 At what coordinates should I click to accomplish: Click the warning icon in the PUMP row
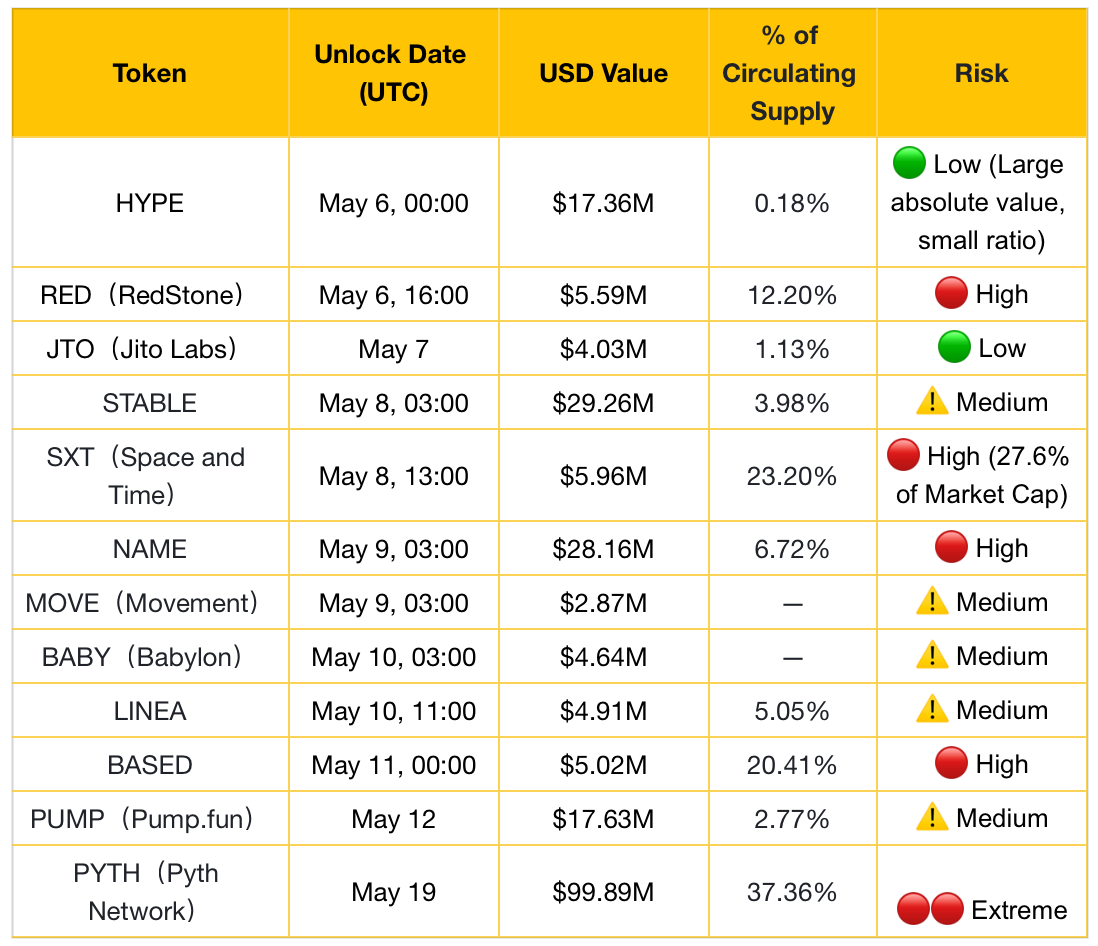pyautogui.click(x=932, y=817)
